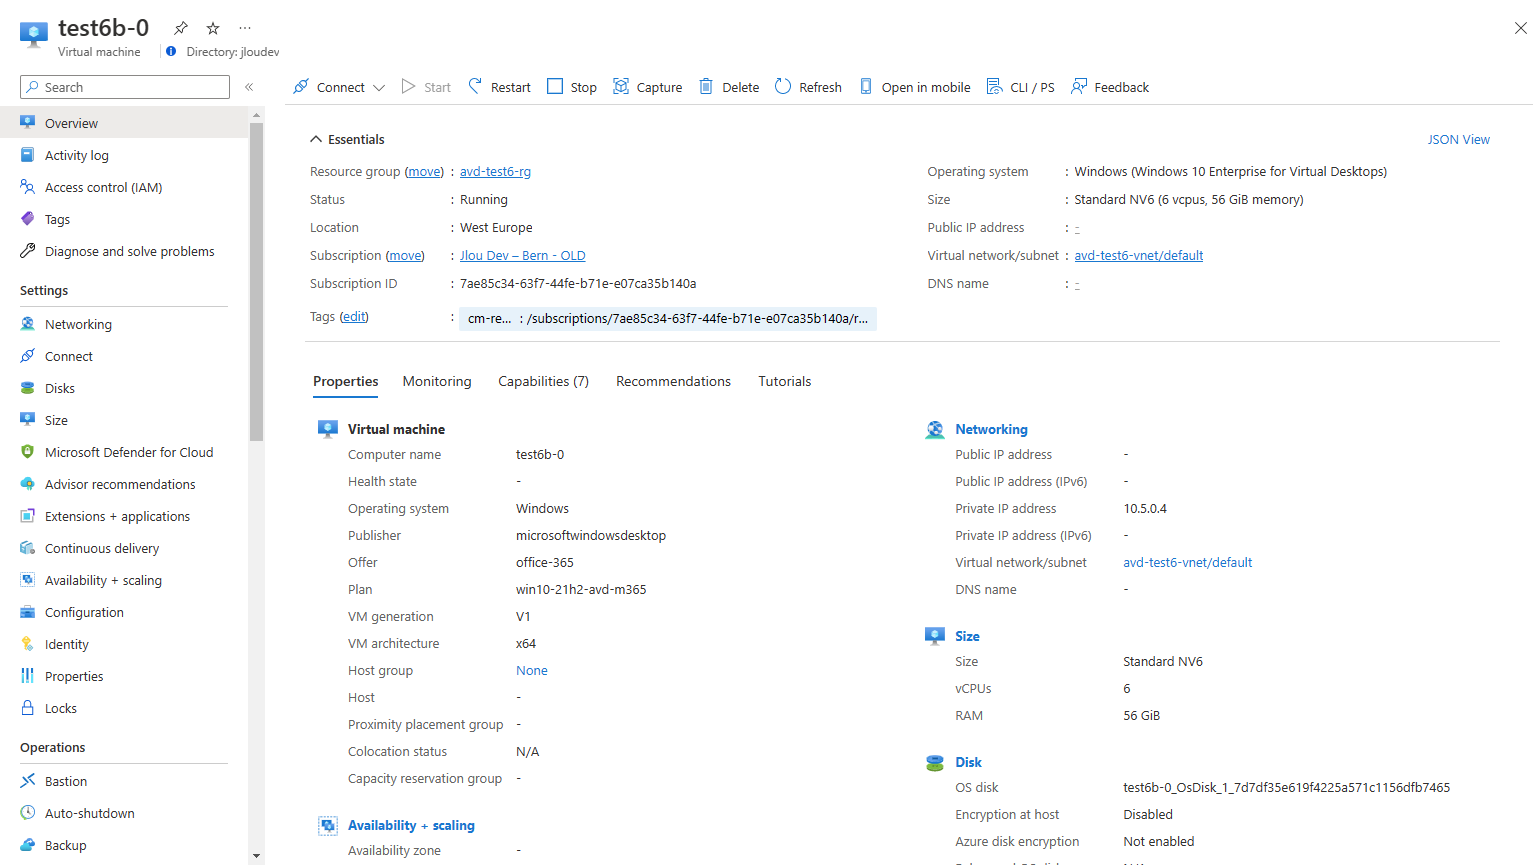1533x865 pixels.
Task: Click the resource group move link
Action: [x=424, y=171]
